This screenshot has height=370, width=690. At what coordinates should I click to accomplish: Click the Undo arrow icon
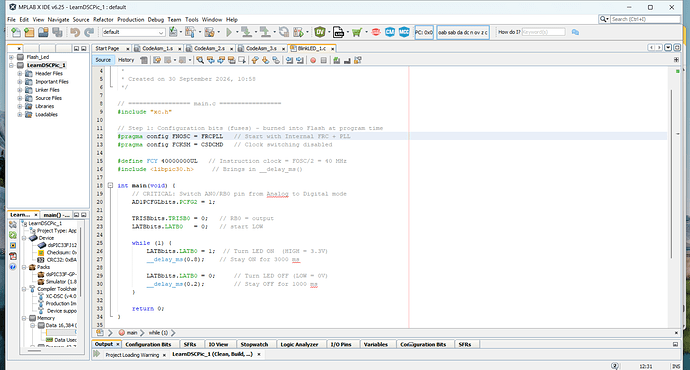(75, 32)
